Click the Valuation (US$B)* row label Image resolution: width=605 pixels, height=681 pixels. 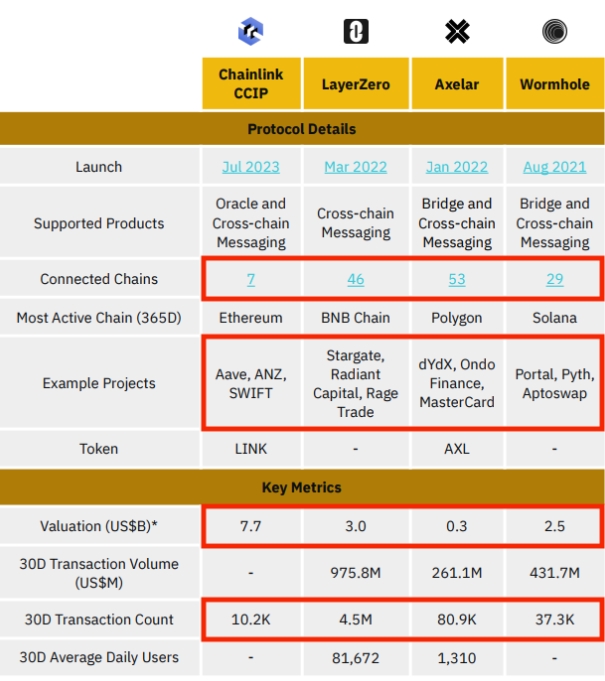click(99, 526)
